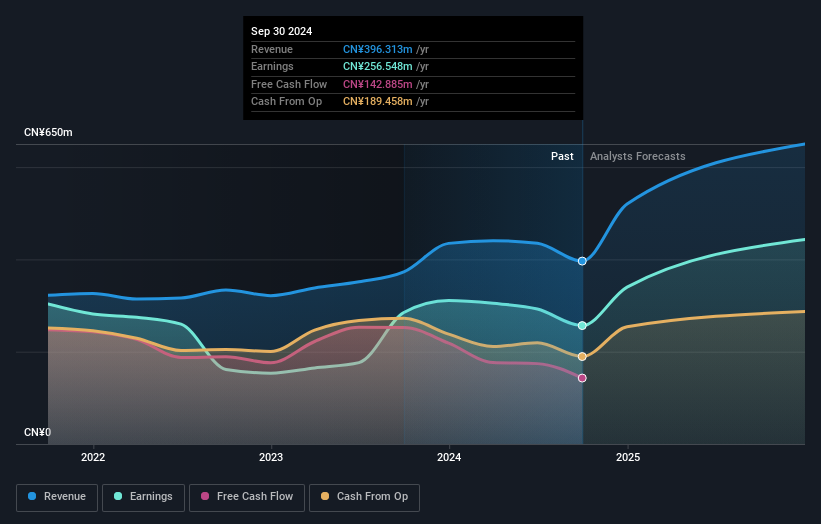Click the CN¥189.458m cash from op value
Screen dimensions: 821x524
(378, 102)
